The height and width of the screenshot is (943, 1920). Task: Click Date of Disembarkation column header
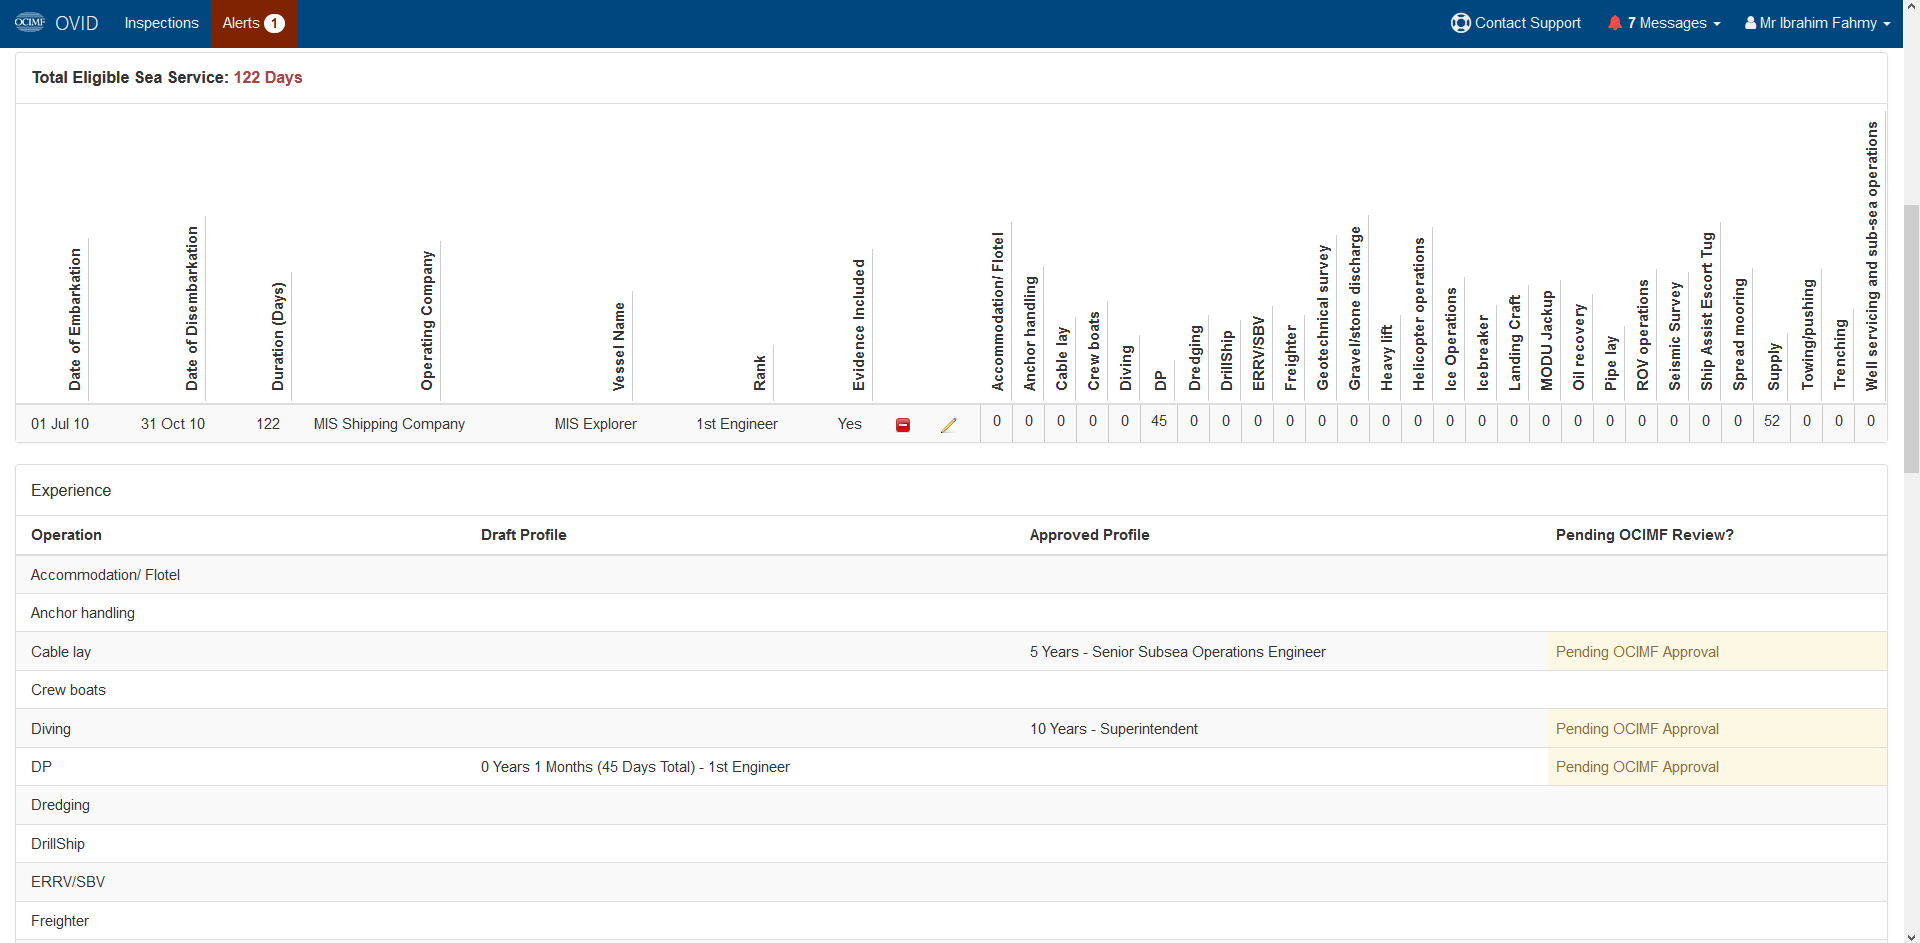(x=192, y=308)
